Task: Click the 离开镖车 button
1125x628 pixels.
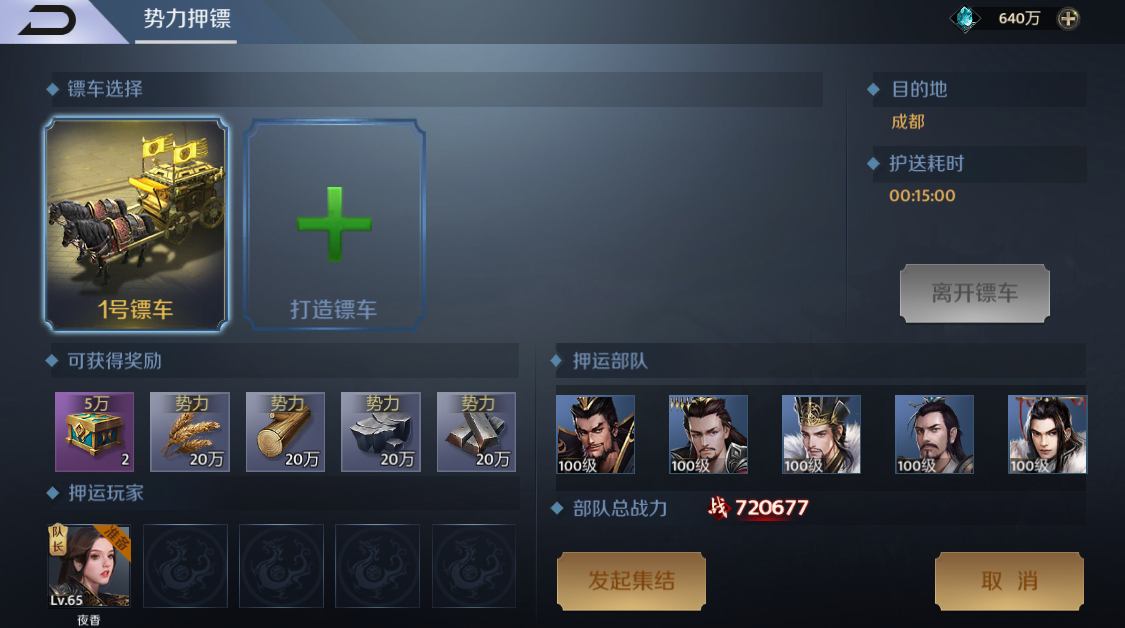Action: tap(974, 293)
